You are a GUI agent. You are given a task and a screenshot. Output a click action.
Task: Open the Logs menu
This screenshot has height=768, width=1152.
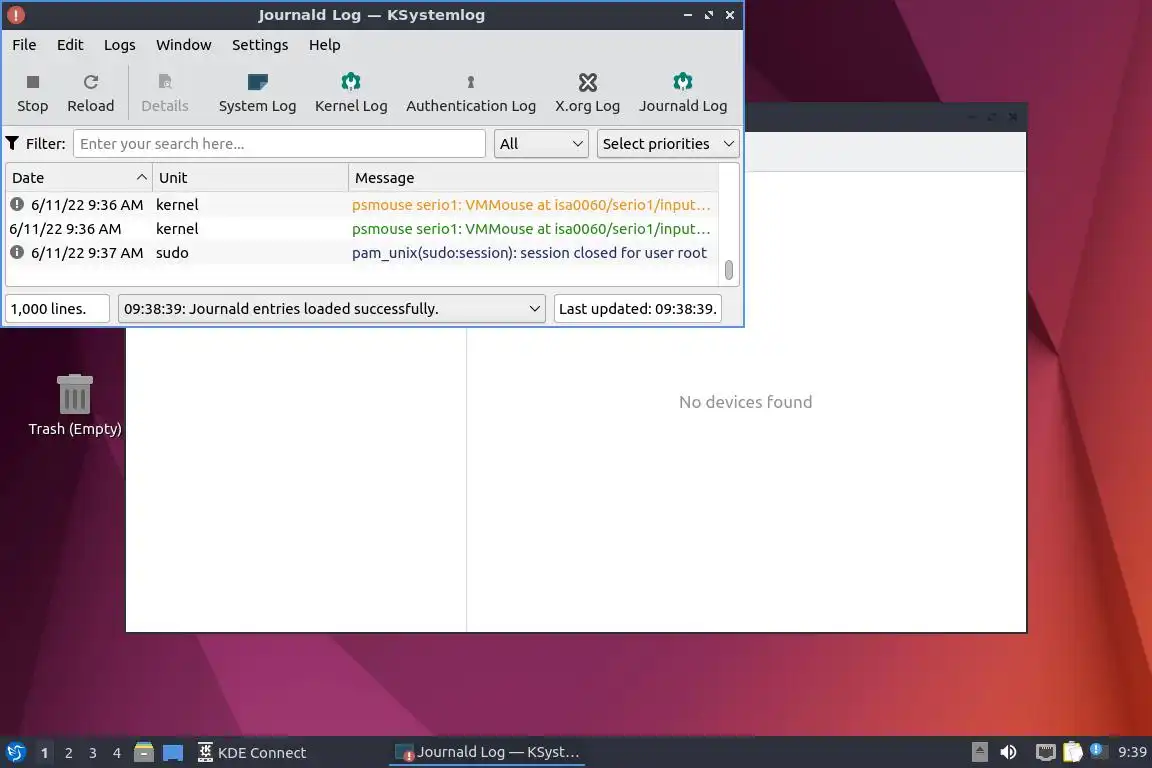point(120,45)
